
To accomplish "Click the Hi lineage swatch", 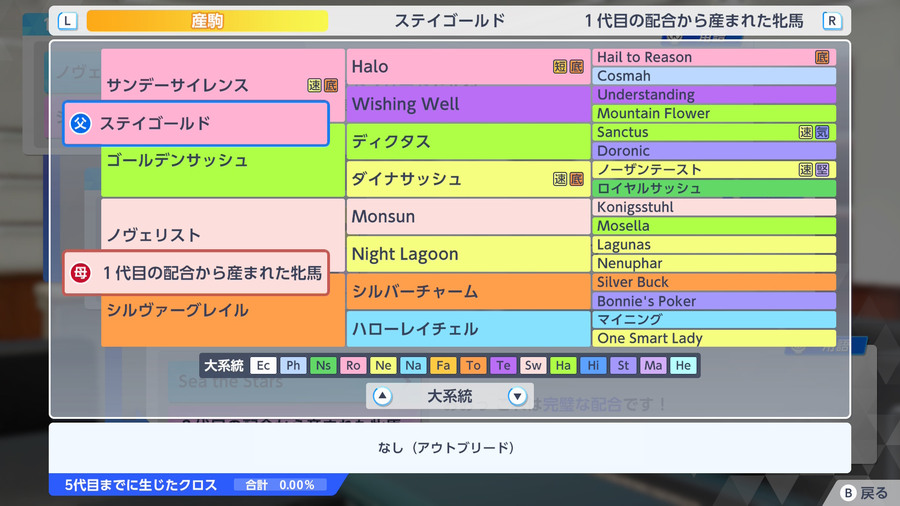I will pos(593,365).
